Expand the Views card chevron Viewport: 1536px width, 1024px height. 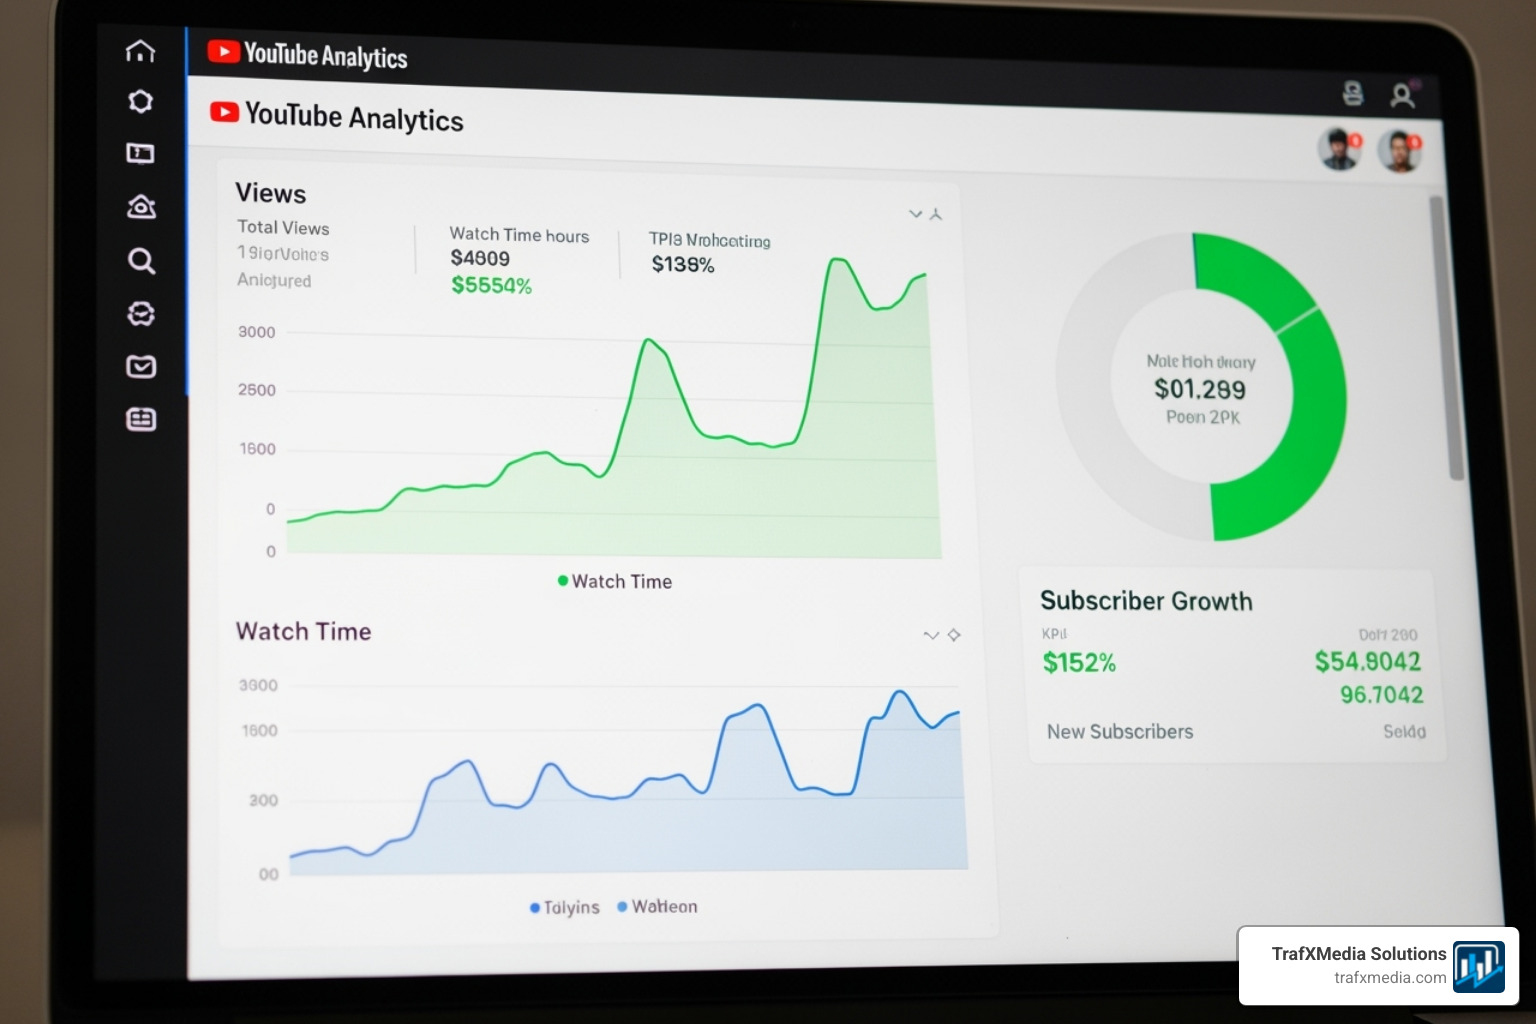coord(915,214)
